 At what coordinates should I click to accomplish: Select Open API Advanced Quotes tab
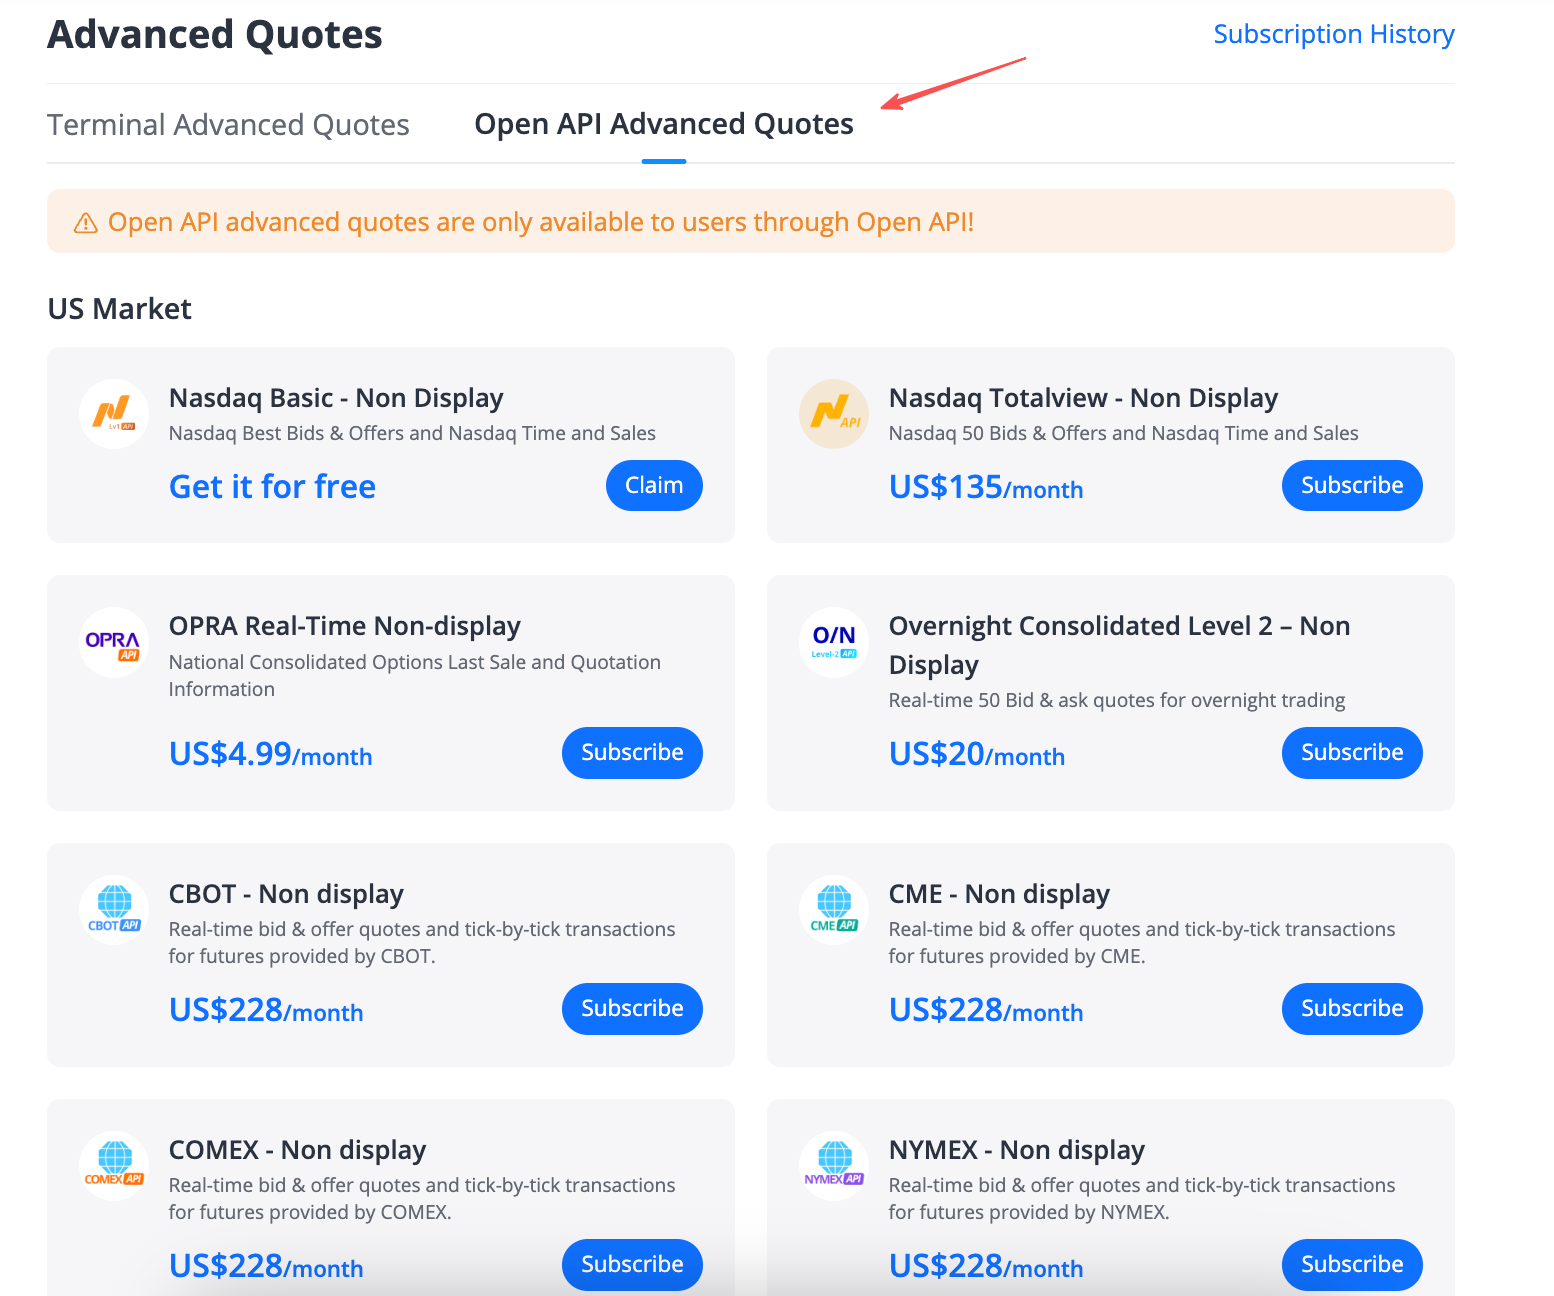click(664, 124)
